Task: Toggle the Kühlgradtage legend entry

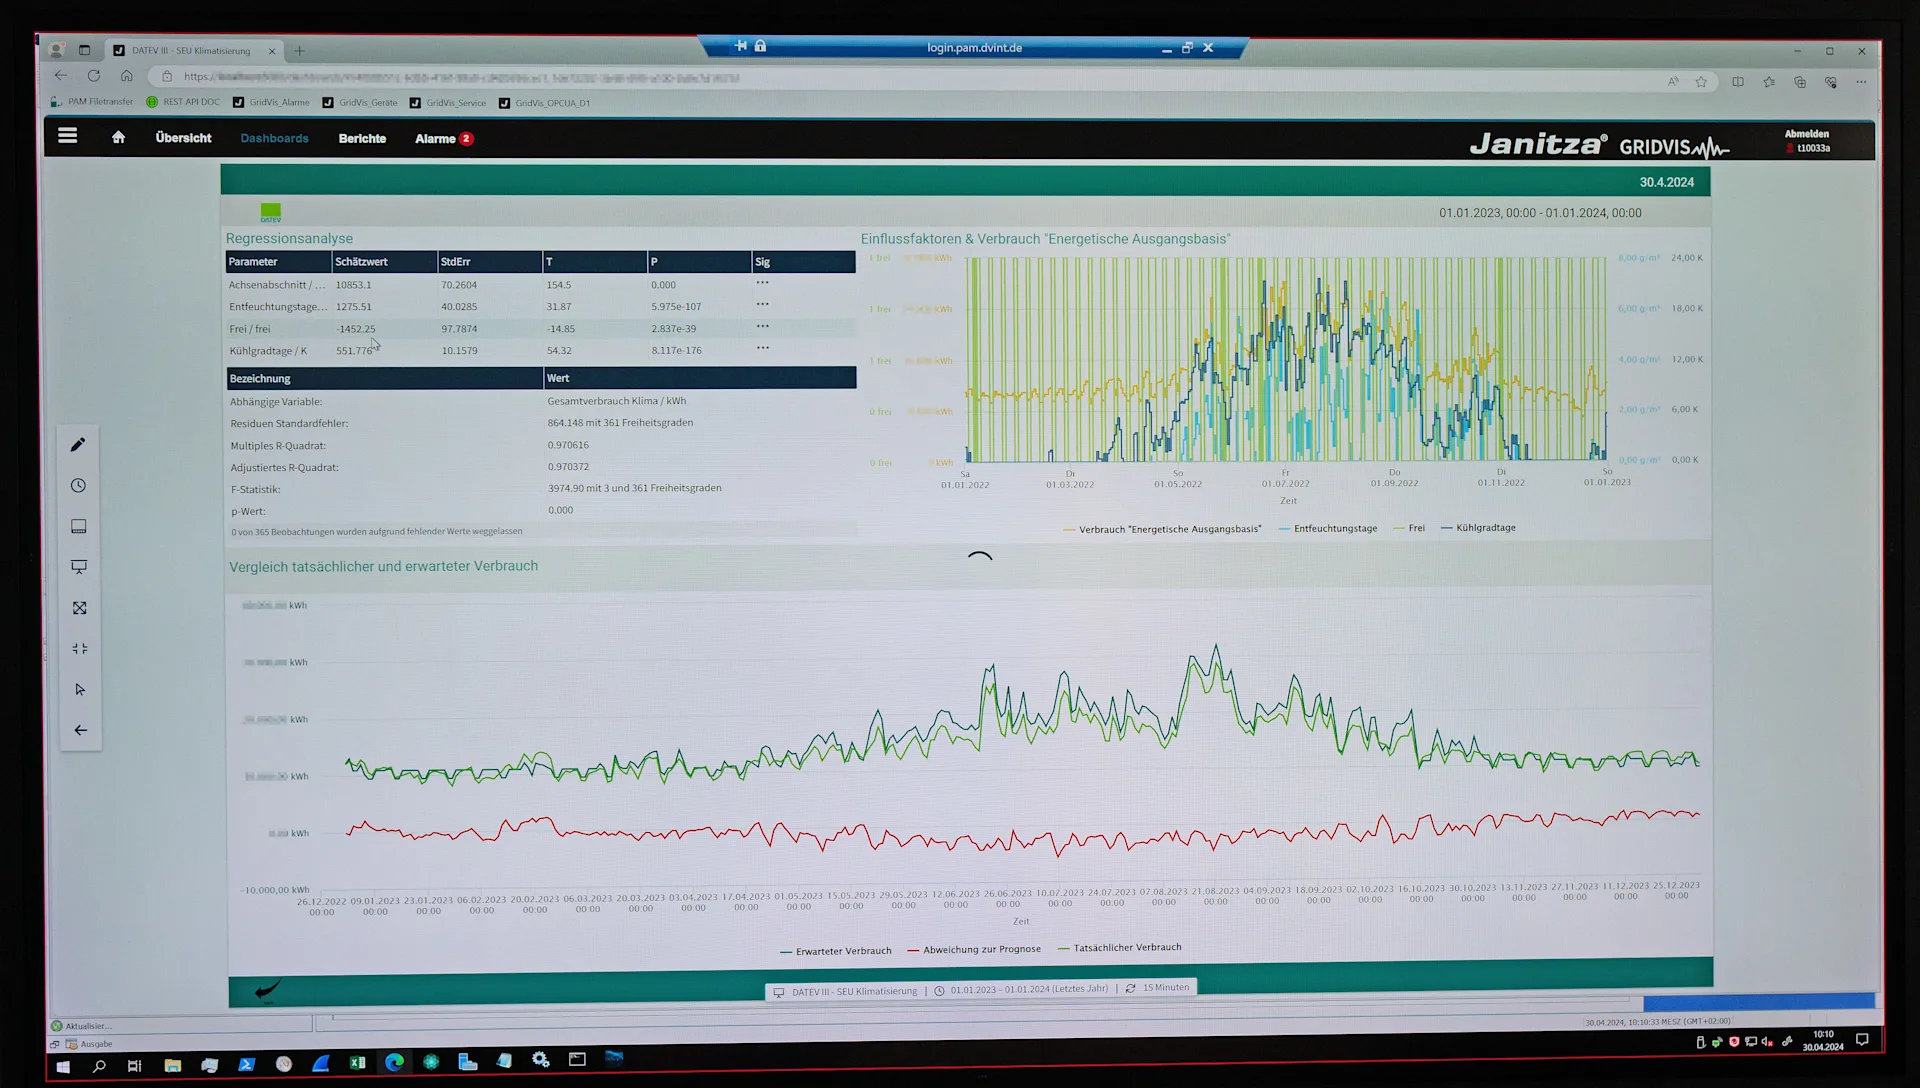Action: [x=1478, y=528]
